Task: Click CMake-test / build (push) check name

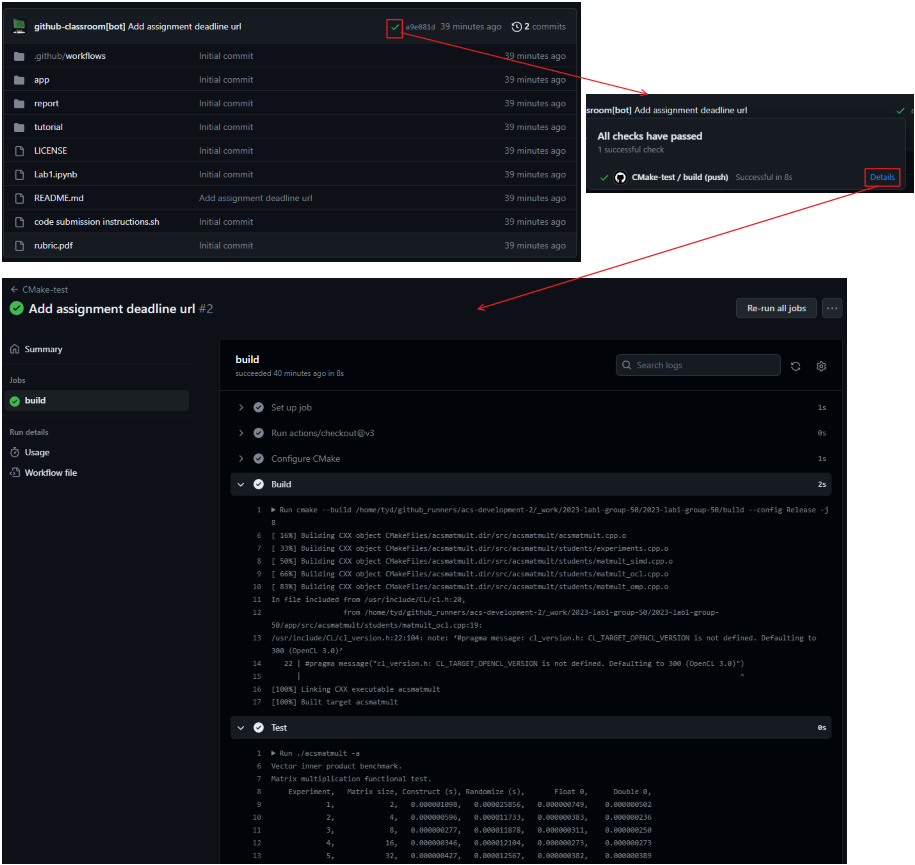Action: click(680, 177)
